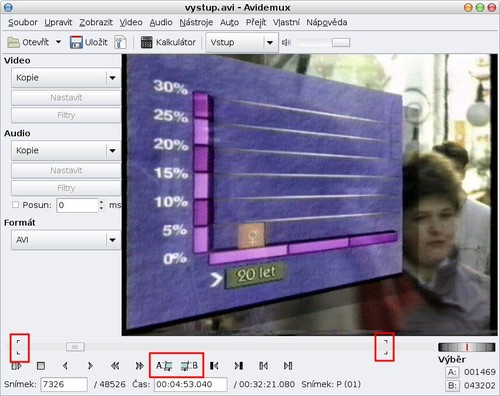Open the Zobrazit menu
The image size is (500, 396).
(96, 22)
